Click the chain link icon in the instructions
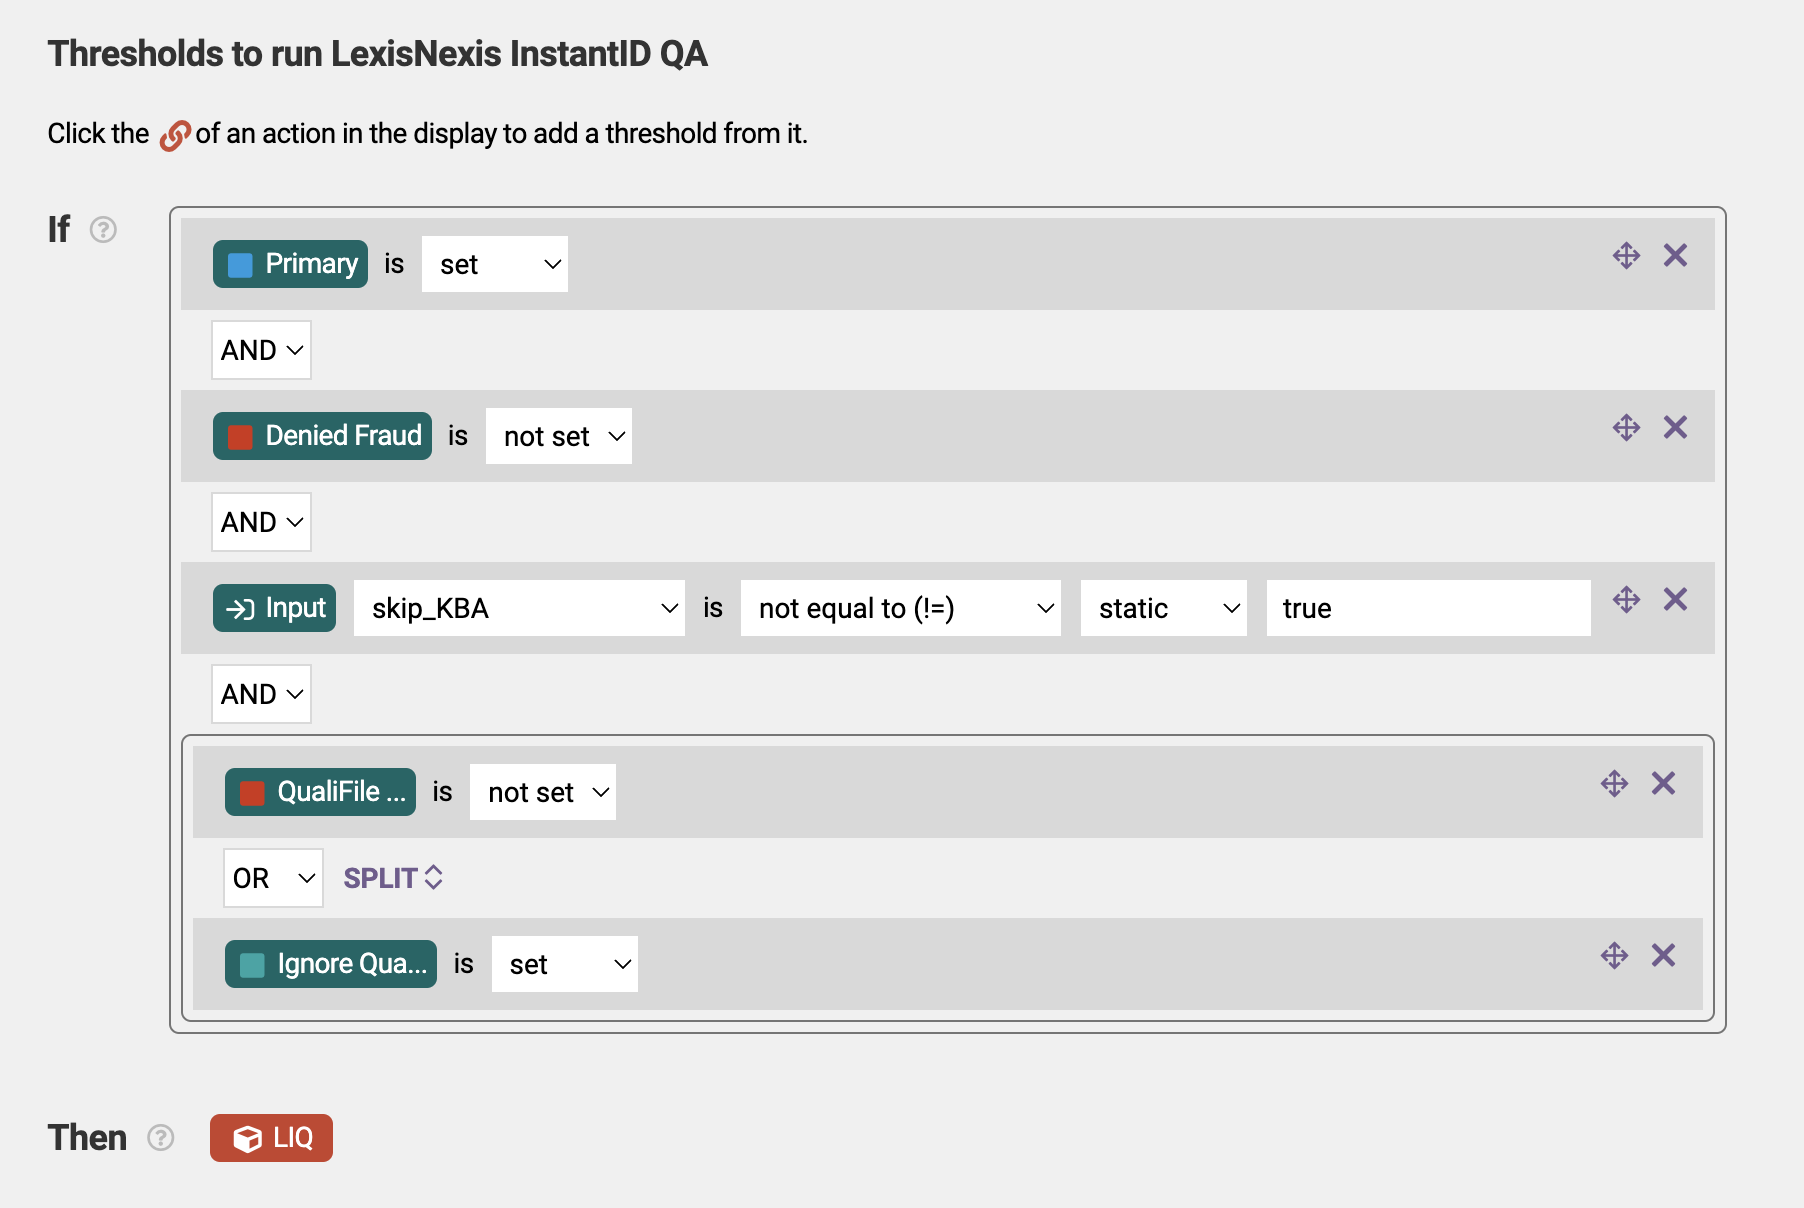The image size is (1804, 1208). click(x=175, y=135)
